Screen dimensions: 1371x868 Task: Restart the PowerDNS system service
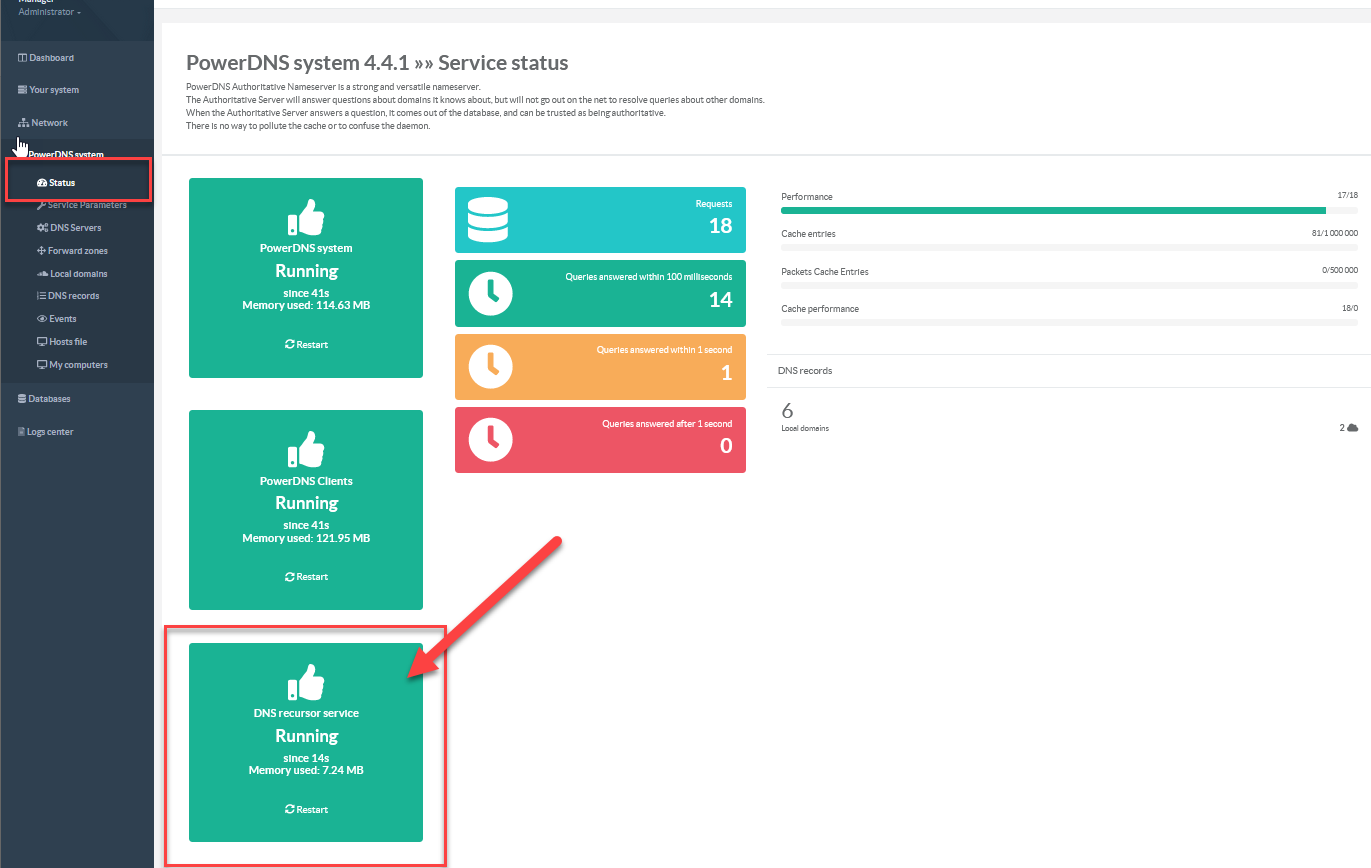[306, 344]
